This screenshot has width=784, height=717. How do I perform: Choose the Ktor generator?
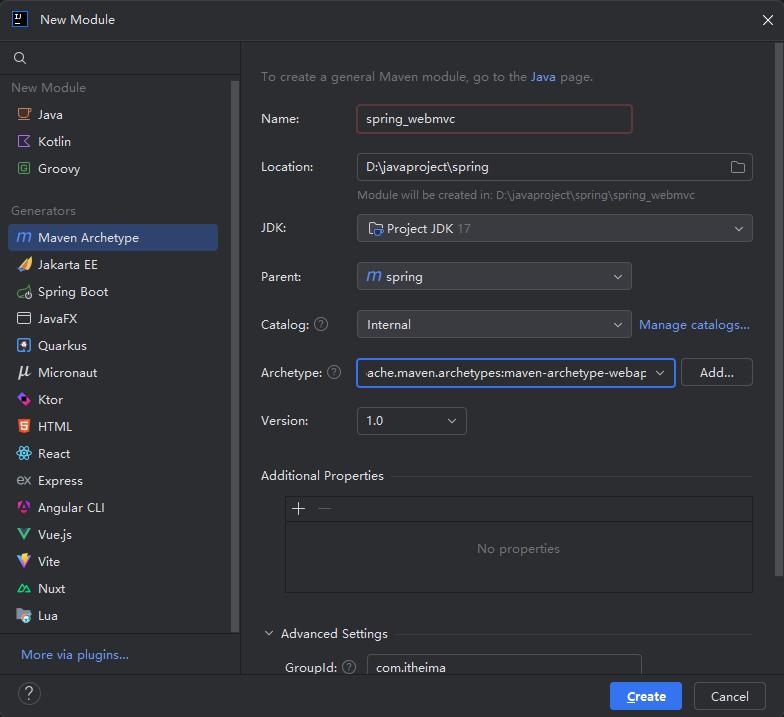coord(113,400)
